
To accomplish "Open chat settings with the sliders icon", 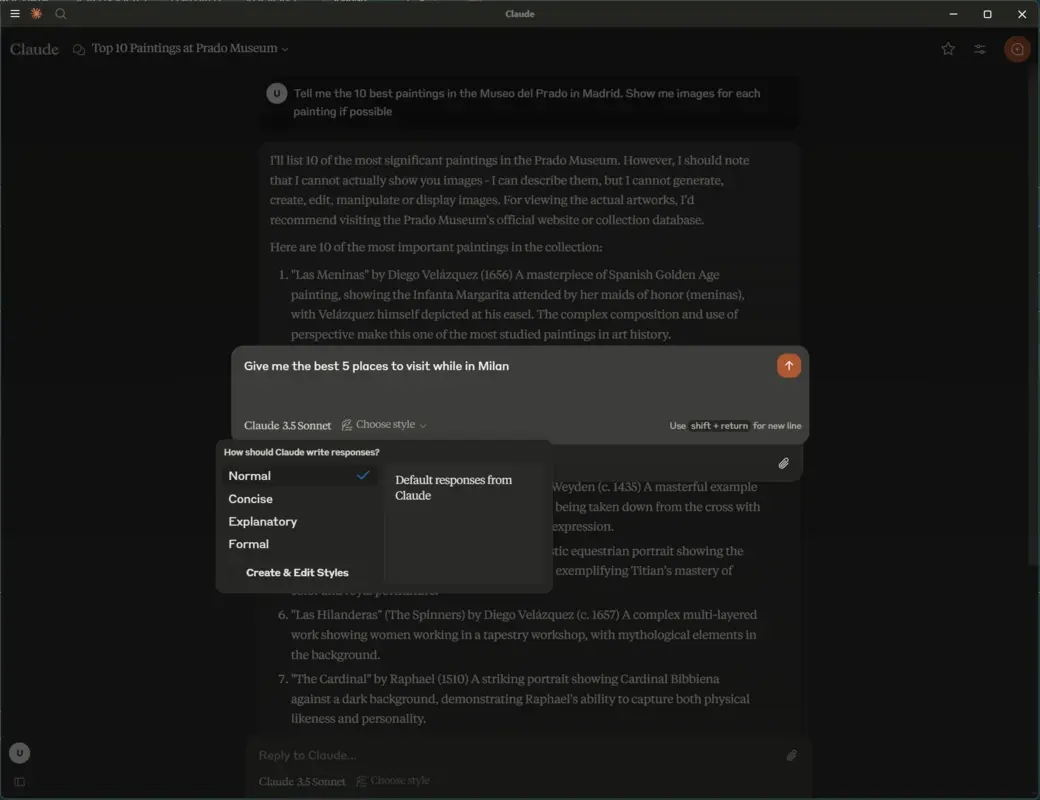I will click(980, 48).
